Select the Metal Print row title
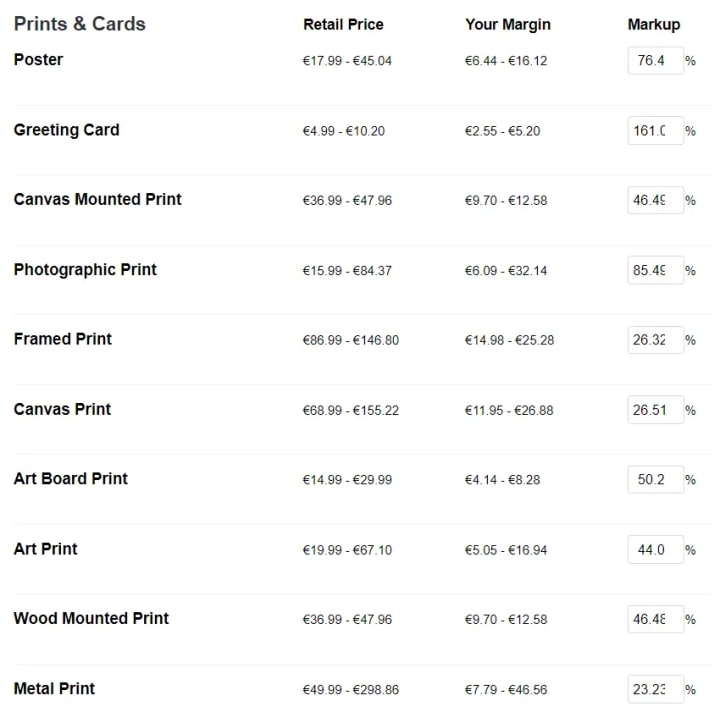The height and width of the screenshot is (712, 720). tap(54, 689)
